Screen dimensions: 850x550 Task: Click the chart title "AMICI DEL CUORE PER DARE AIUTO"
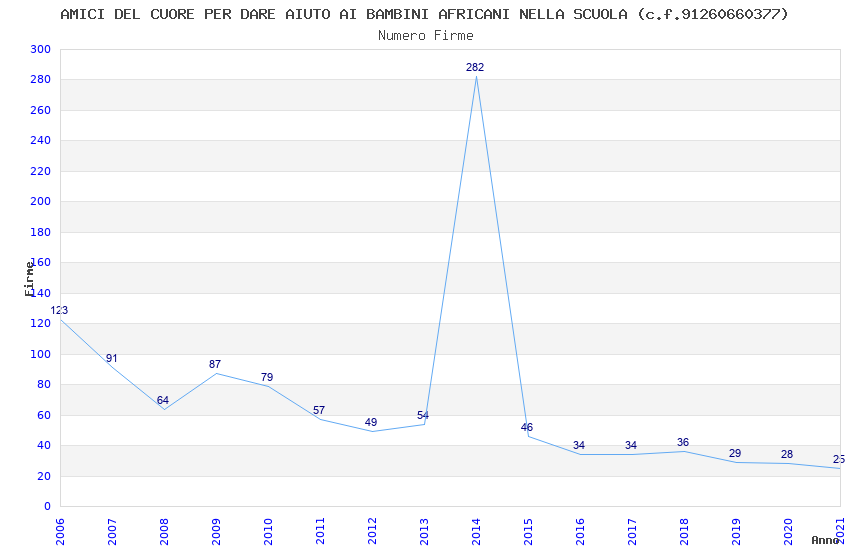[195, 14]
